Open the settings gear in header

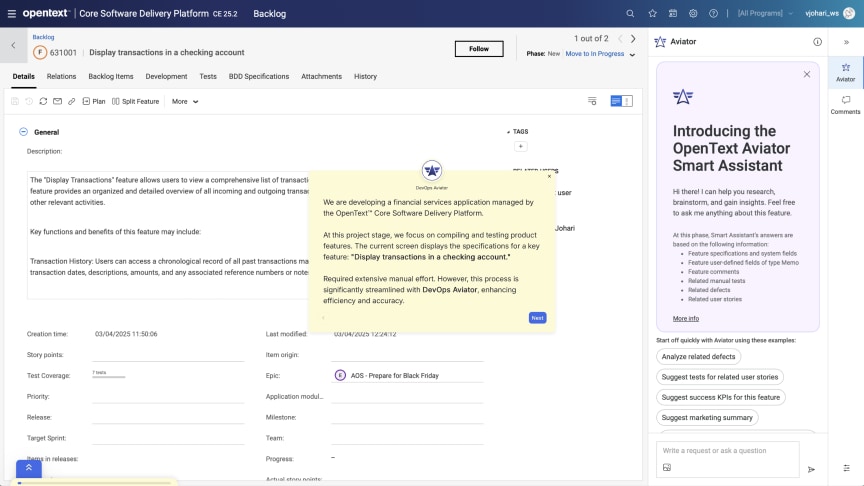click(x=693, y=14)
